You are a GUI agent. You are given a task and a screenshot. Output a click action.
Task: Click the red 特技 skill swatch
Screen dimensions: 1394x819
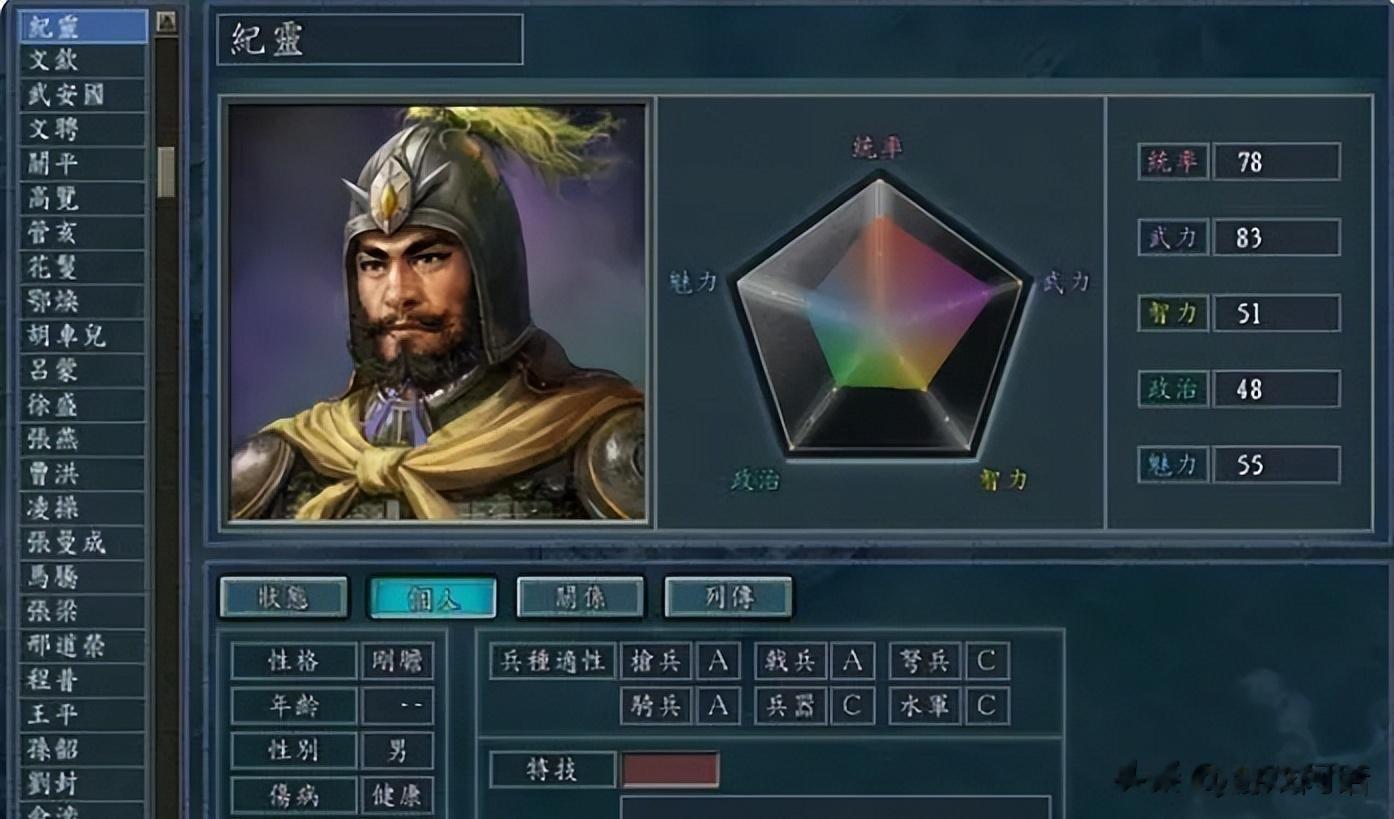click(x=670, y=770)
